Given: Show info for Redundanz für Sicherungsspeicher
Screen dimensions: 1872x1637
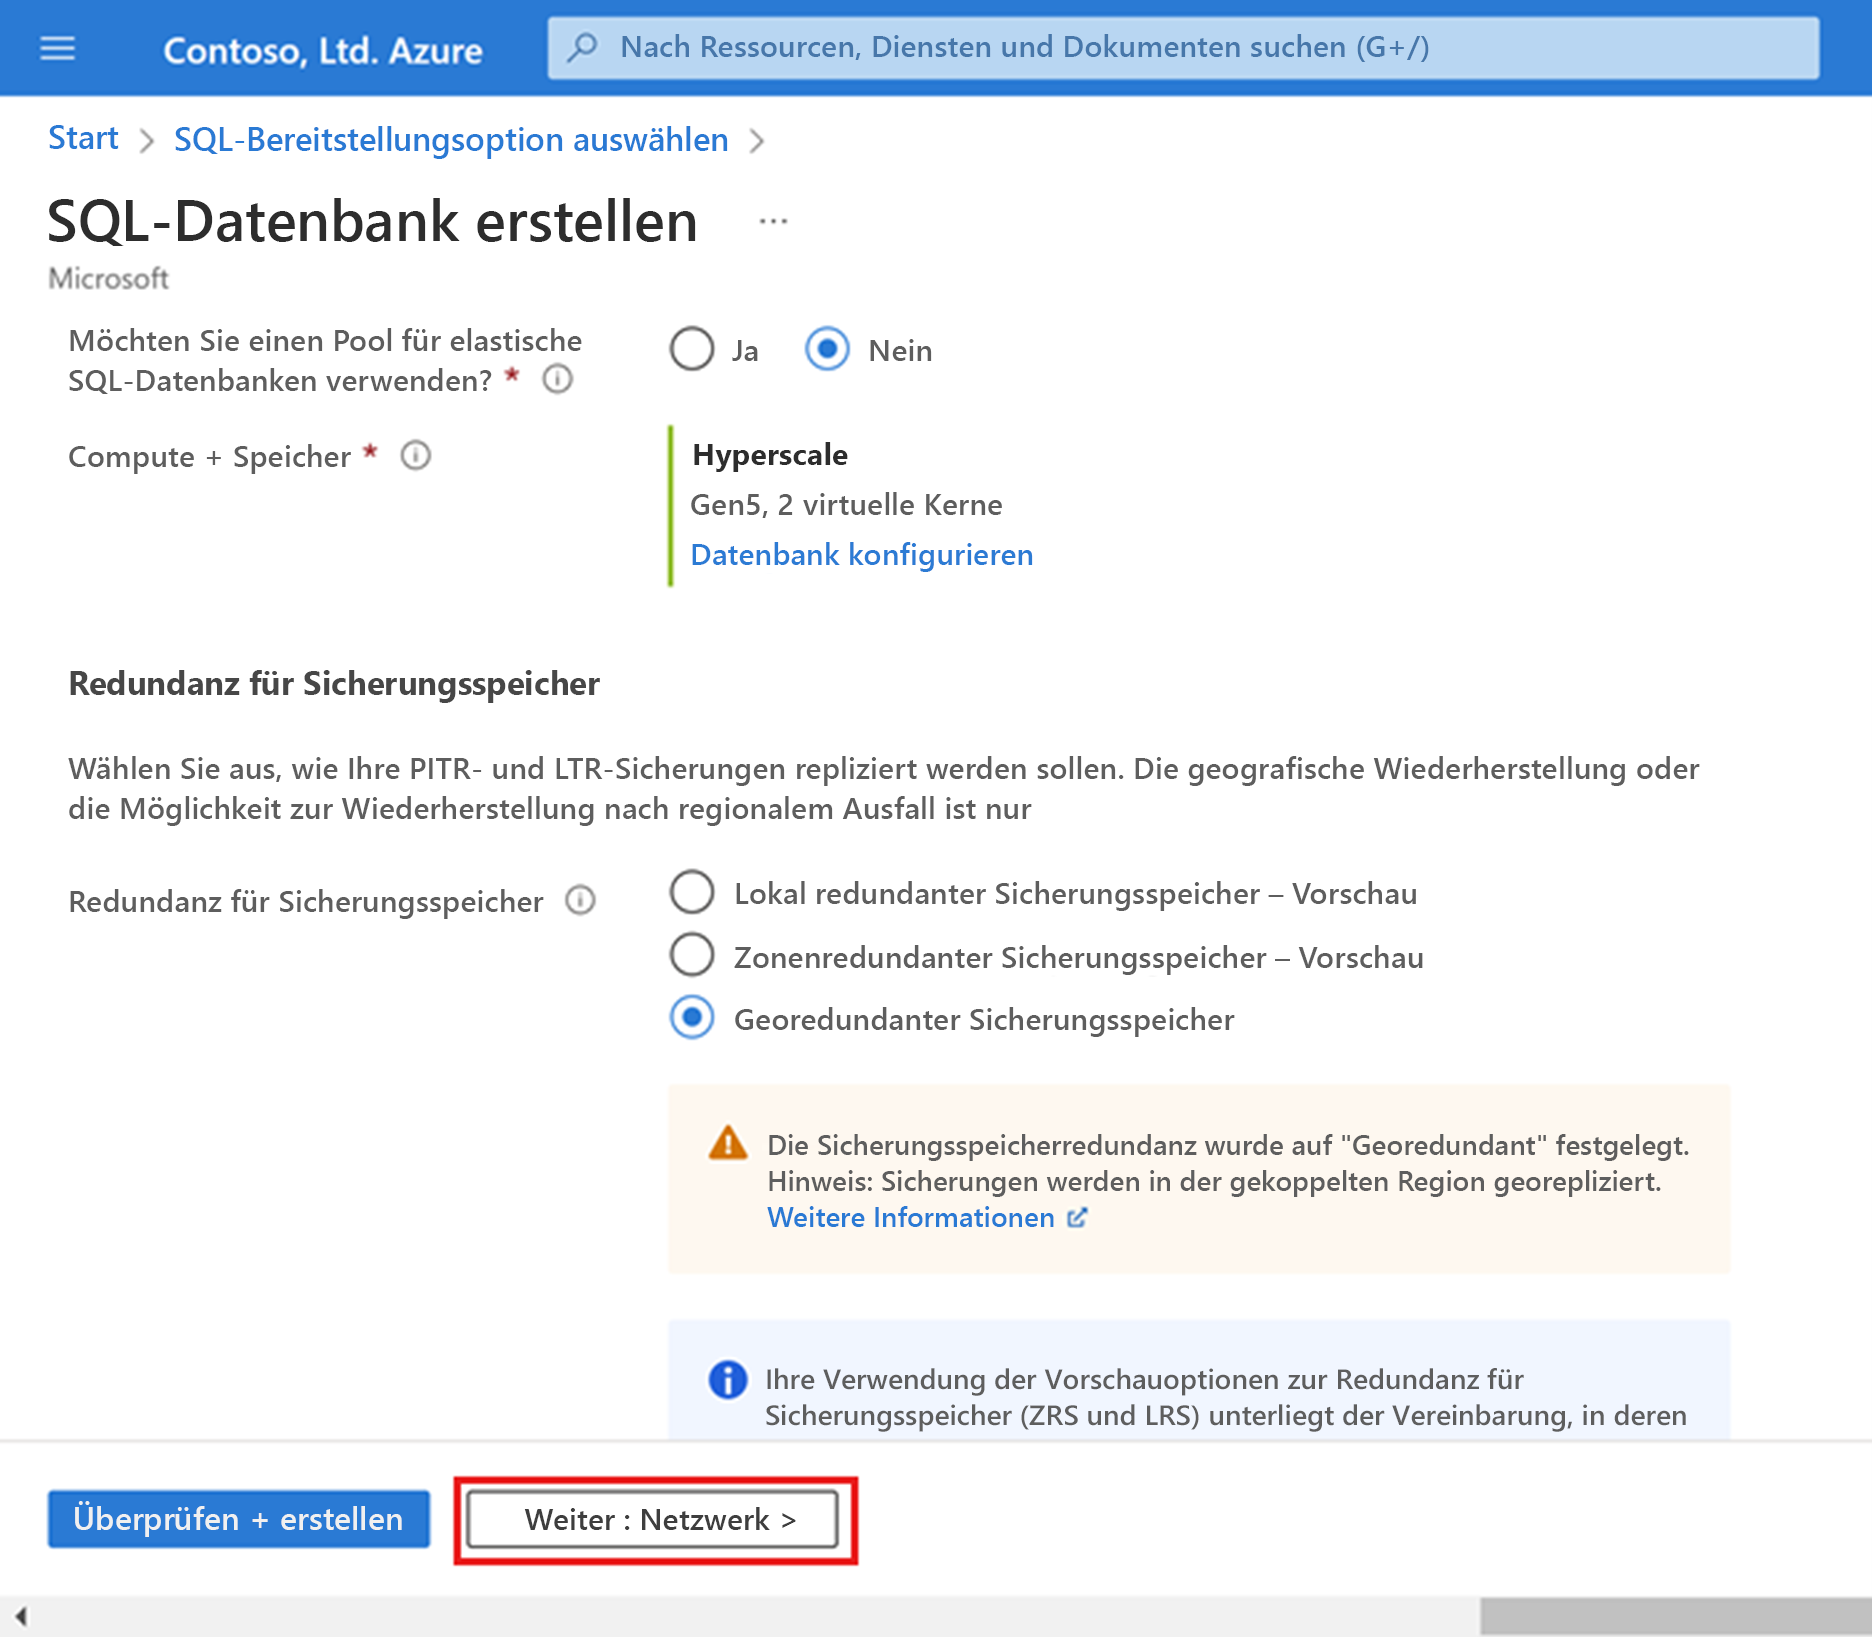Looking at the screenshot, I should point(581,901).
